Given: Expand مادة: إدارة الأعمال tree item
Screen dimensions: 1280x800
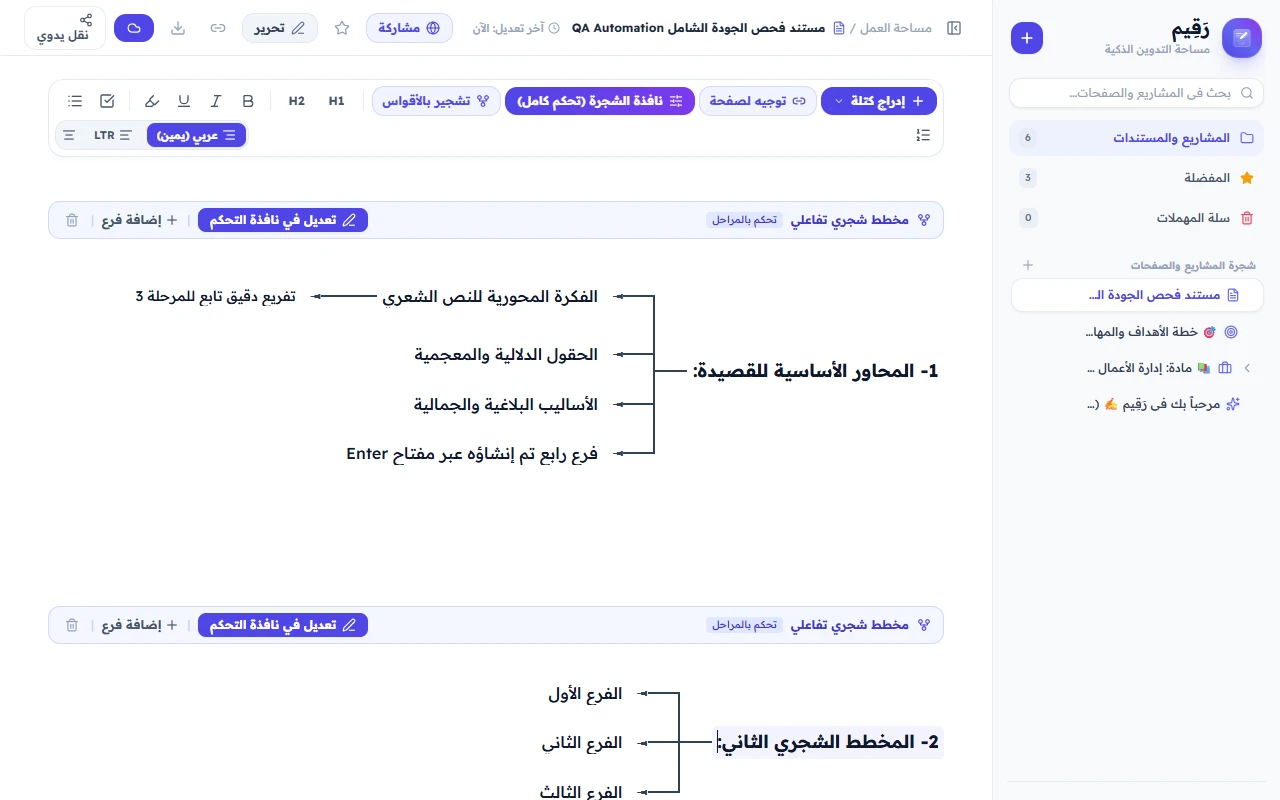Looking at the screenshot, I should [1247, 368].
